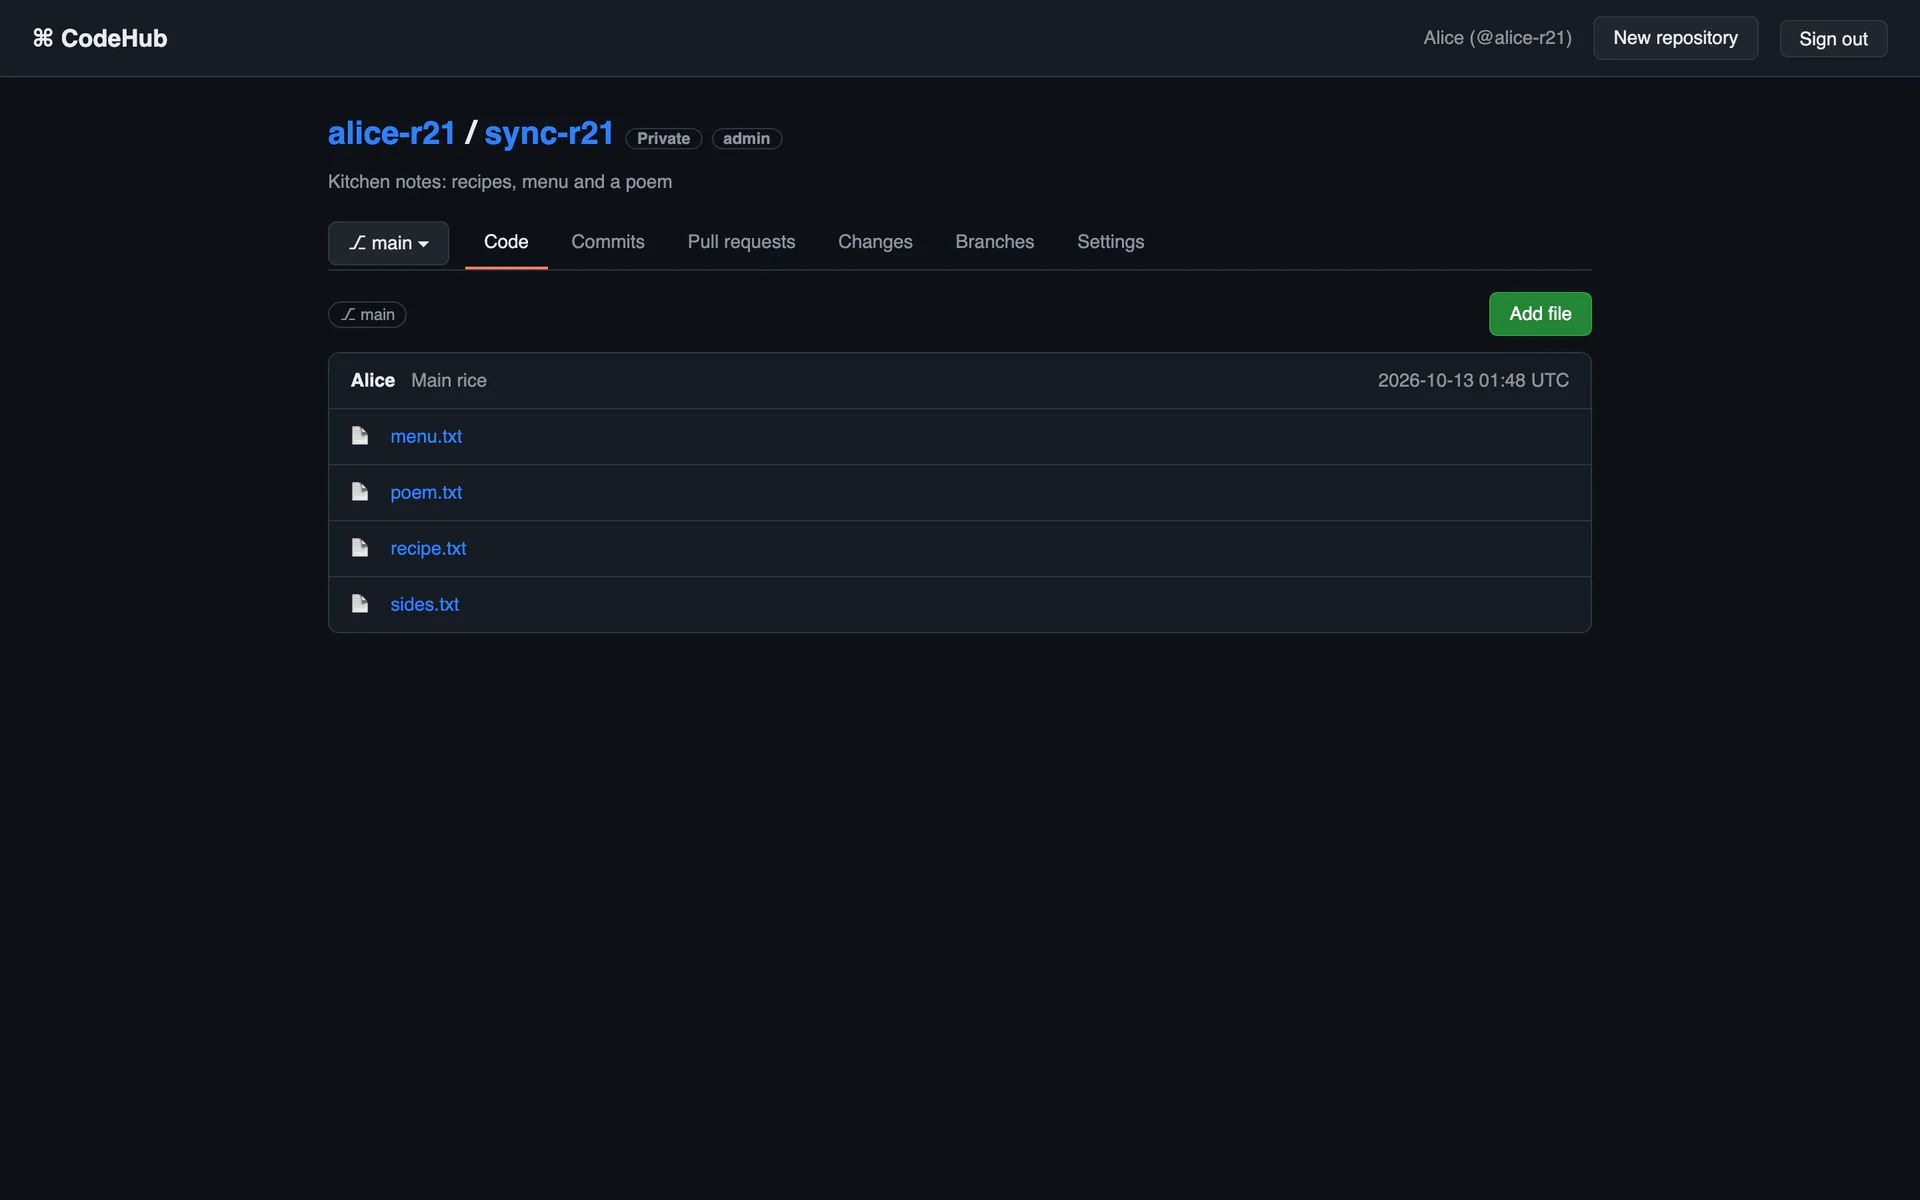Viewport: 1920px width, 1200px height.
Task: Open poem.txt file
Action: pyautogui.click(x=426, y=492)
